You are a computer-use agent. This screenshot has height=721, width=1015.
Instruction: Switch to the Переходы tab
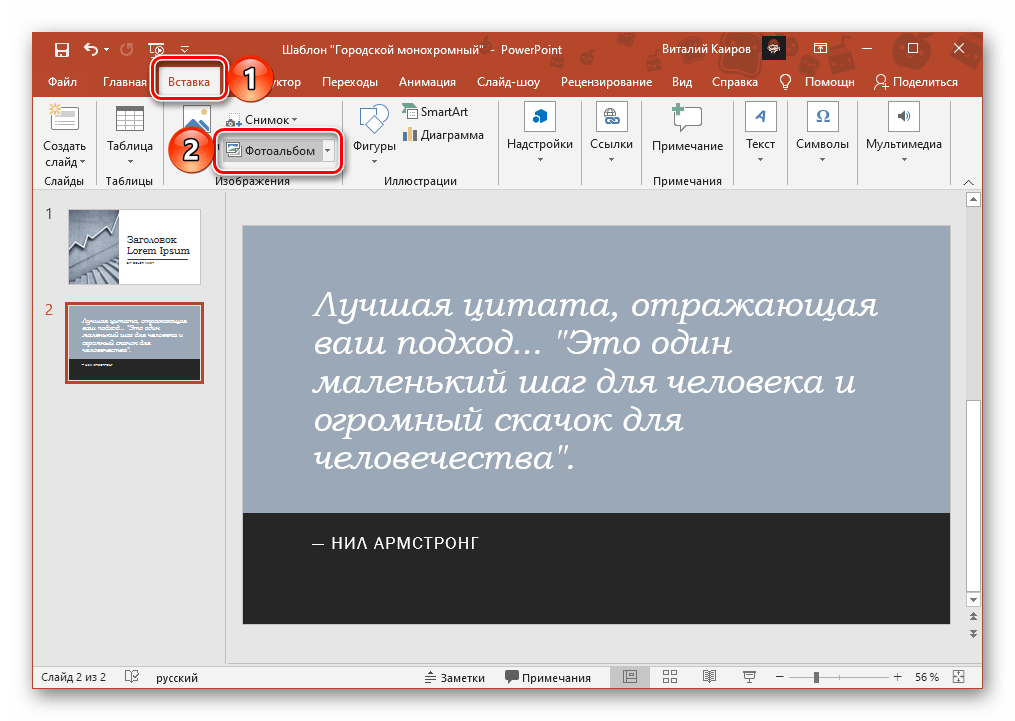351,82
